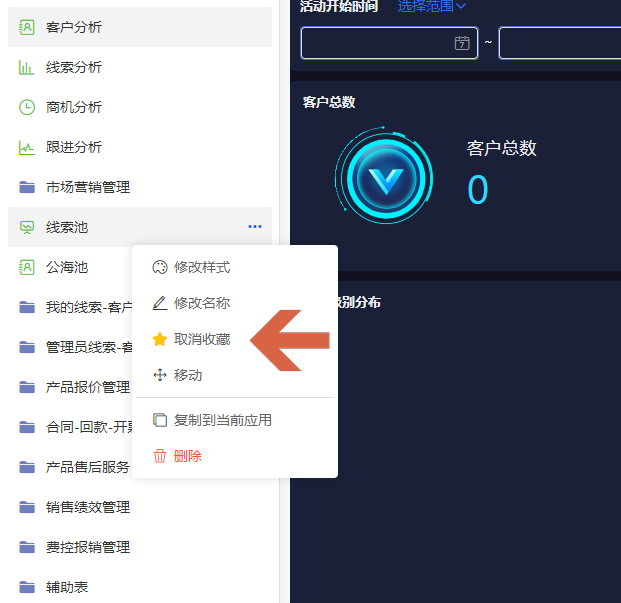Click the end date input field
This screenshot has height=603, width=621.
coord(560,43)
